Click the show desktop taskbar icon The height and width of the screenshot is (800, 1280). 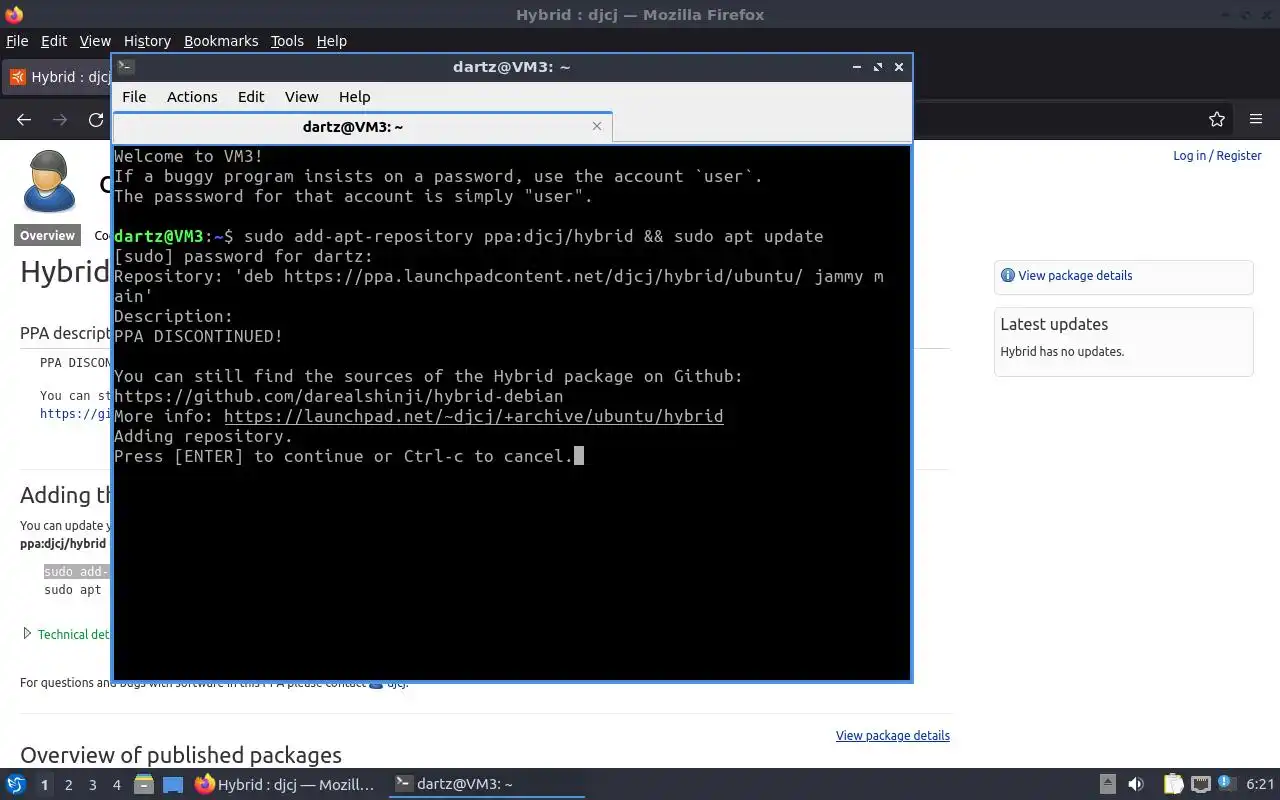click(173, 785)
